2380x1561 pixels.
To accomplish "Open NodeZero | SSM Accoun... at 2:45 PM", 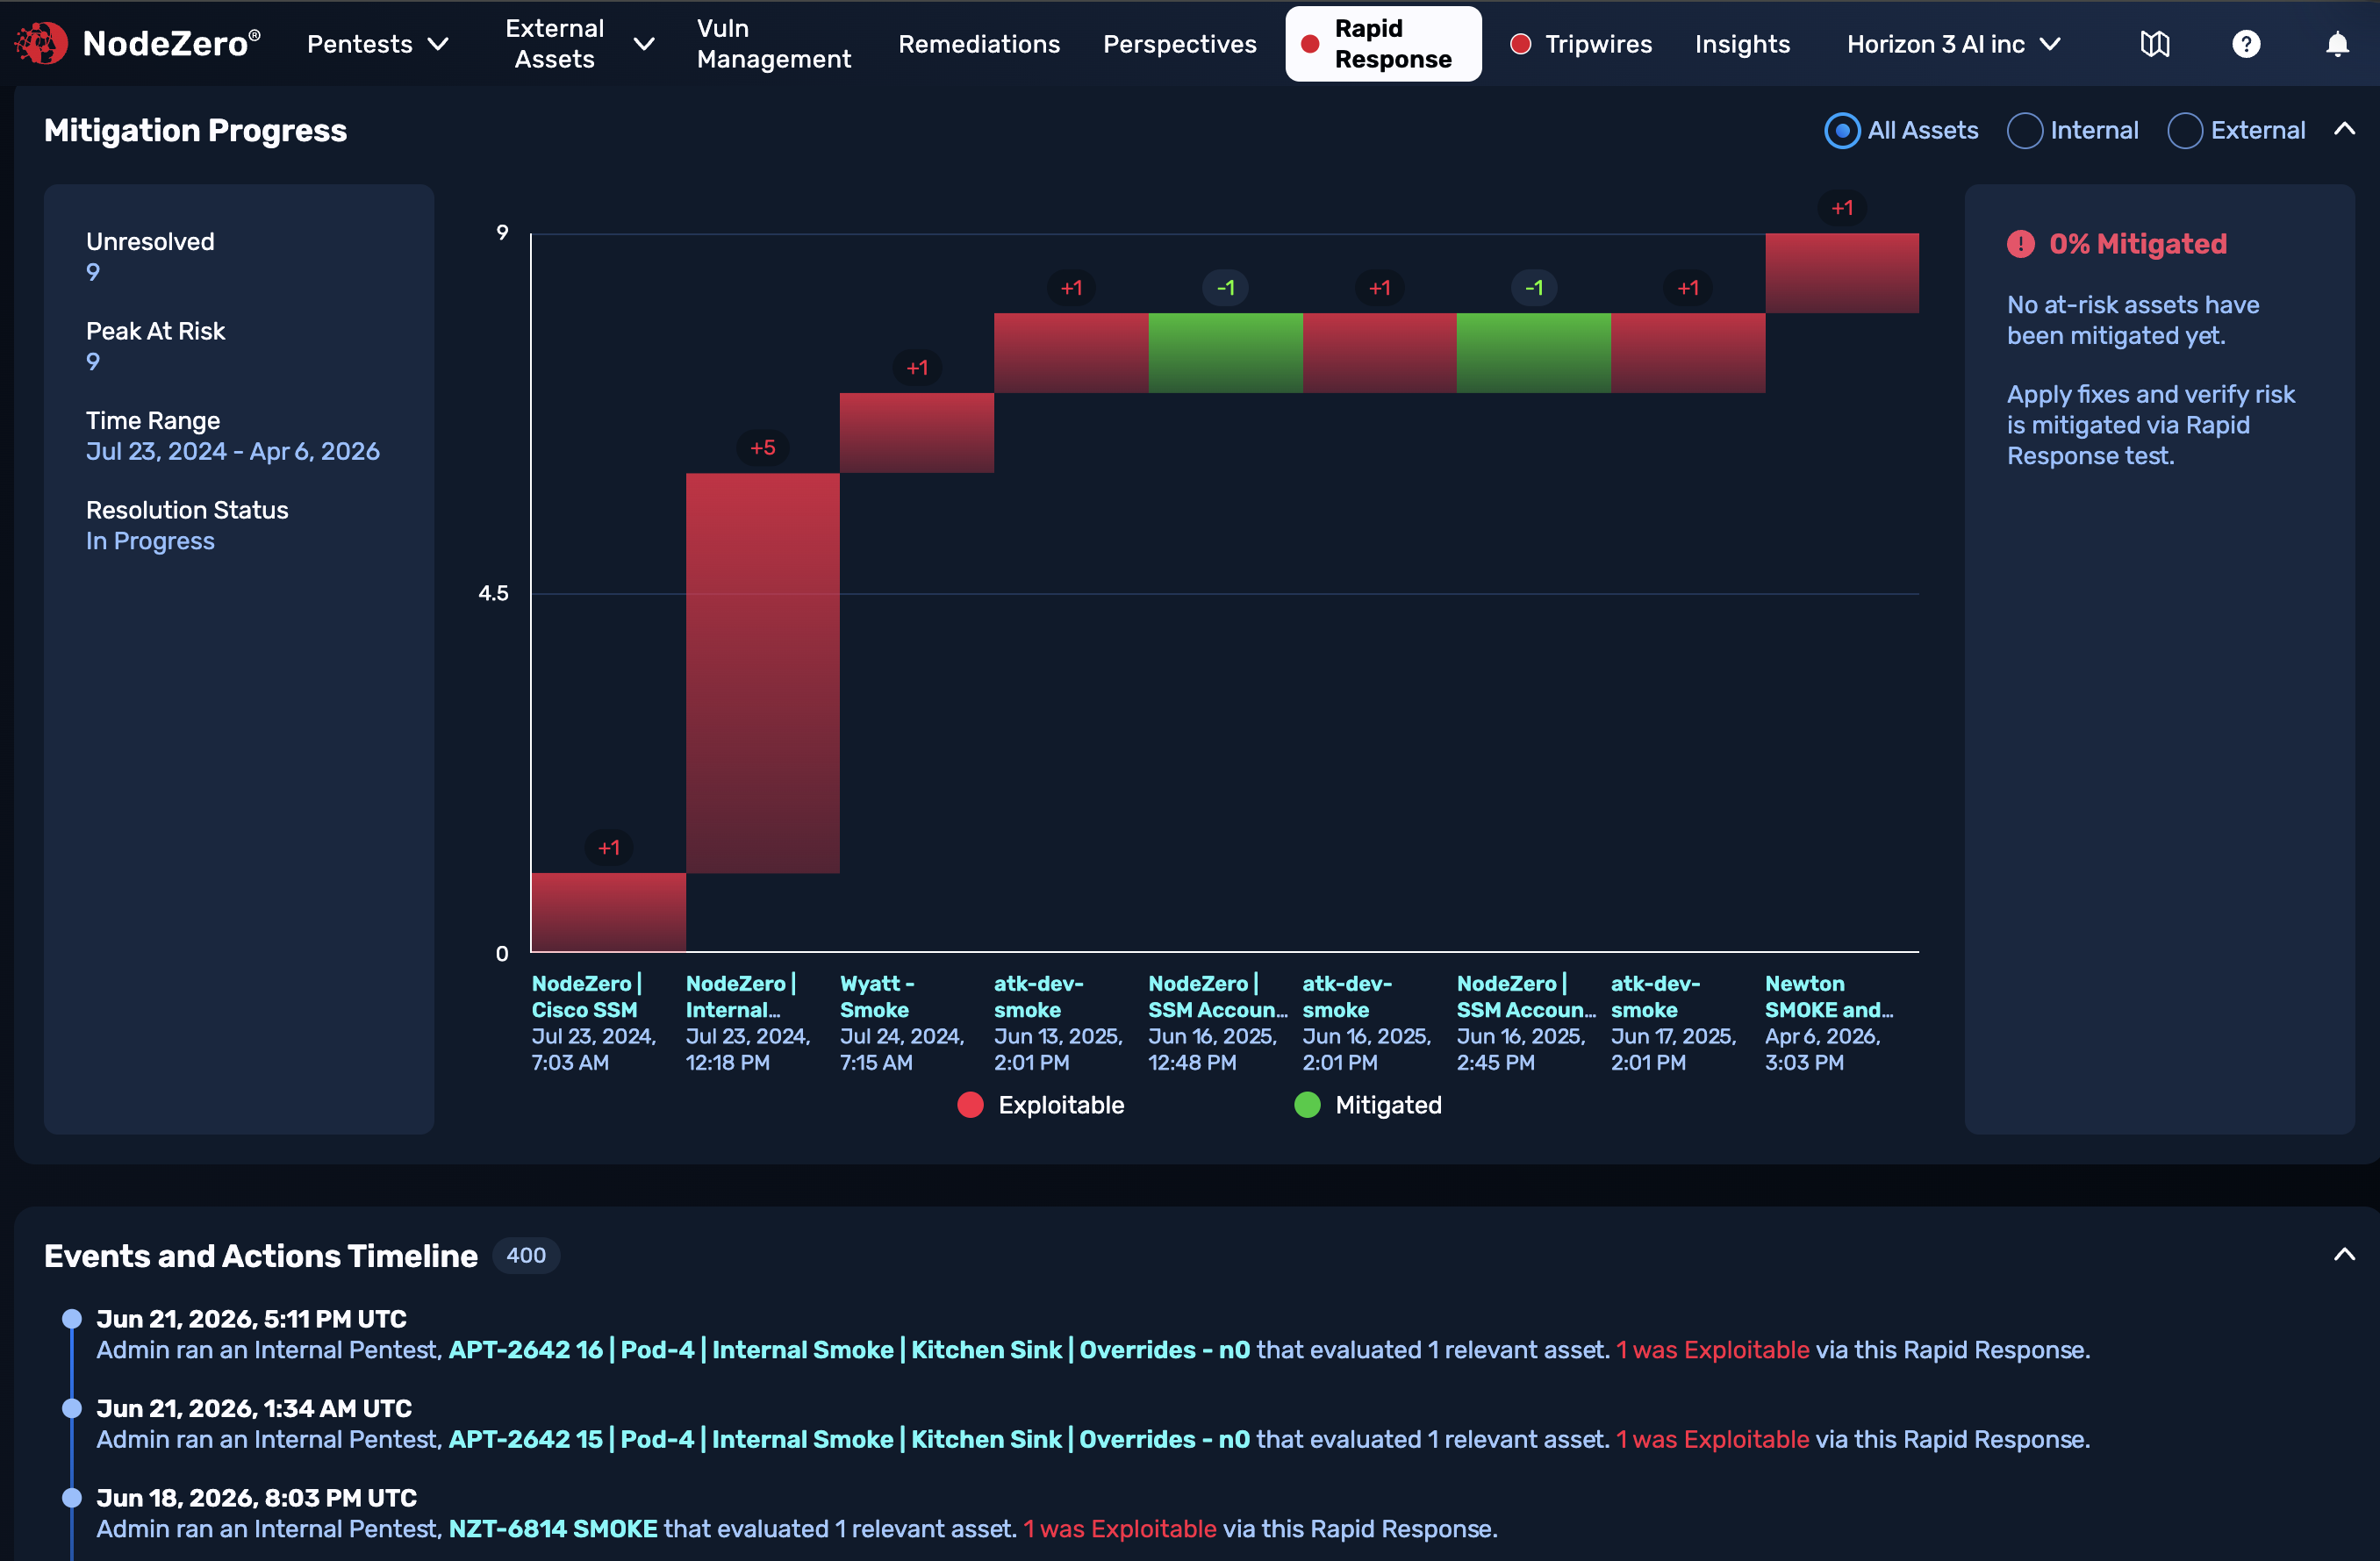I will [1526, 997].
